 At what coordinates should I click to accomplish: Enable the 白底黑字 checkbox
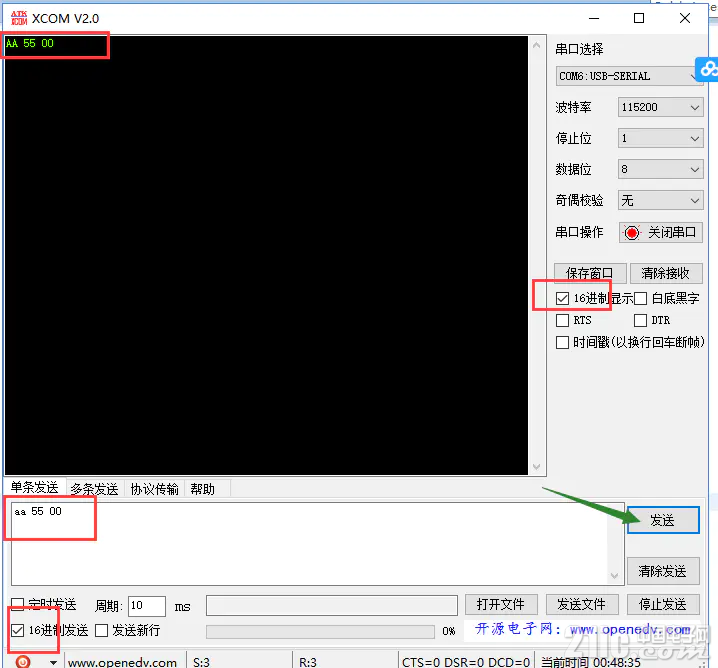(x=640, y=299)
